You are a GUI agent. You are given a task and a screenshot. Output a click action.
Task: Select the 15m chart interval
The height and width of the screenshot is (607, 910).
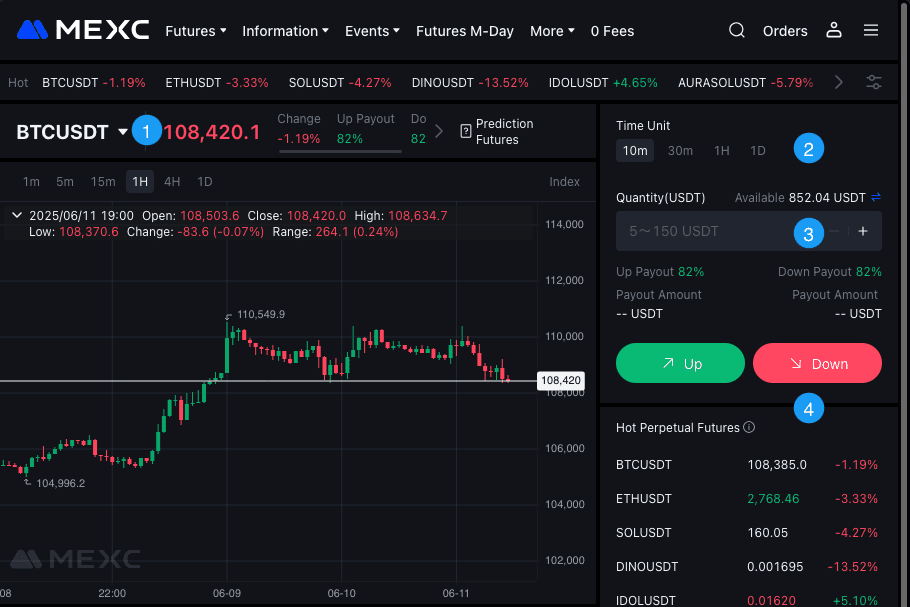[103, 182]
